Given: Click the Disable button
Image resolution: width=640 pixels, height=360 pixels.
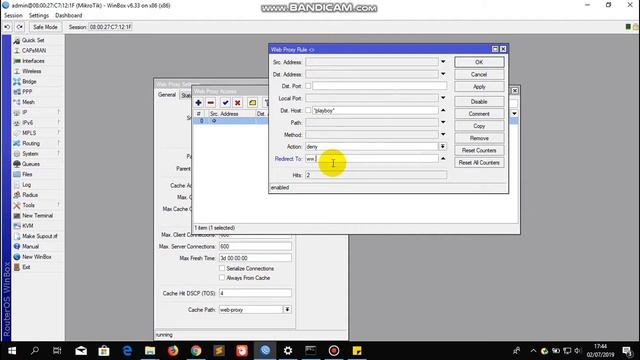Looking at the screenshot, I should click(479, 102).
